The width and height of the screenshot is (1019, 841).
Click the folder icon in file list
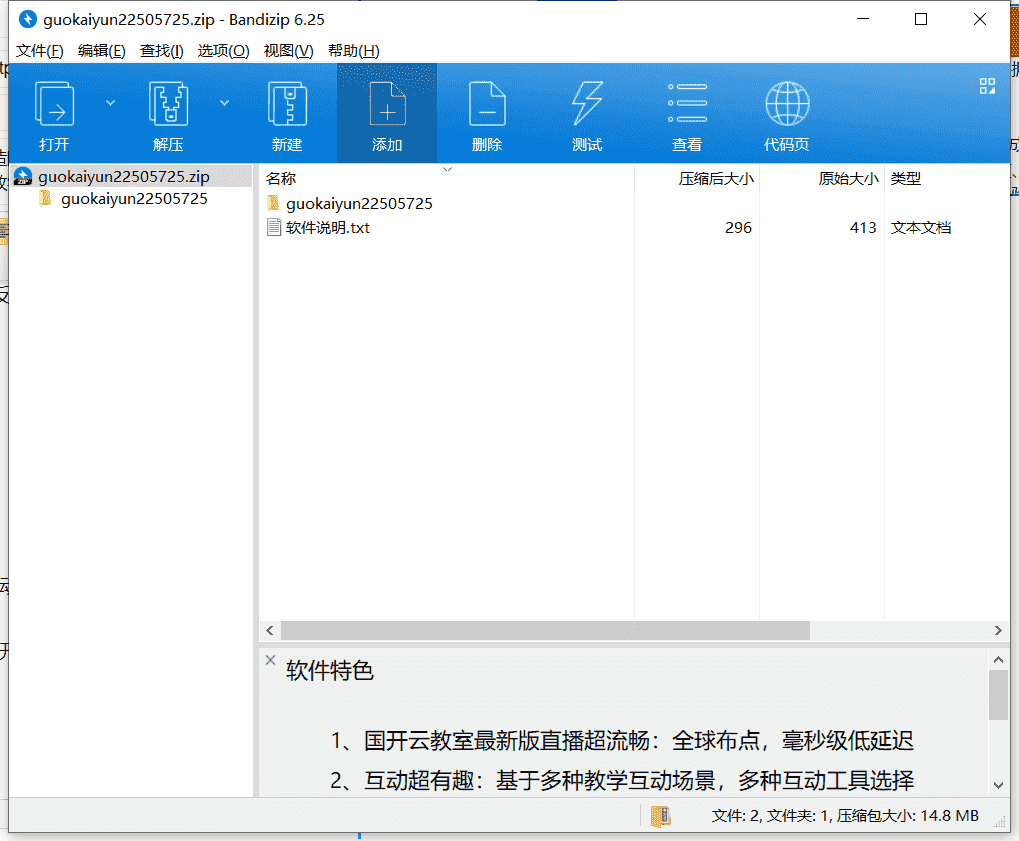[274, 203]
